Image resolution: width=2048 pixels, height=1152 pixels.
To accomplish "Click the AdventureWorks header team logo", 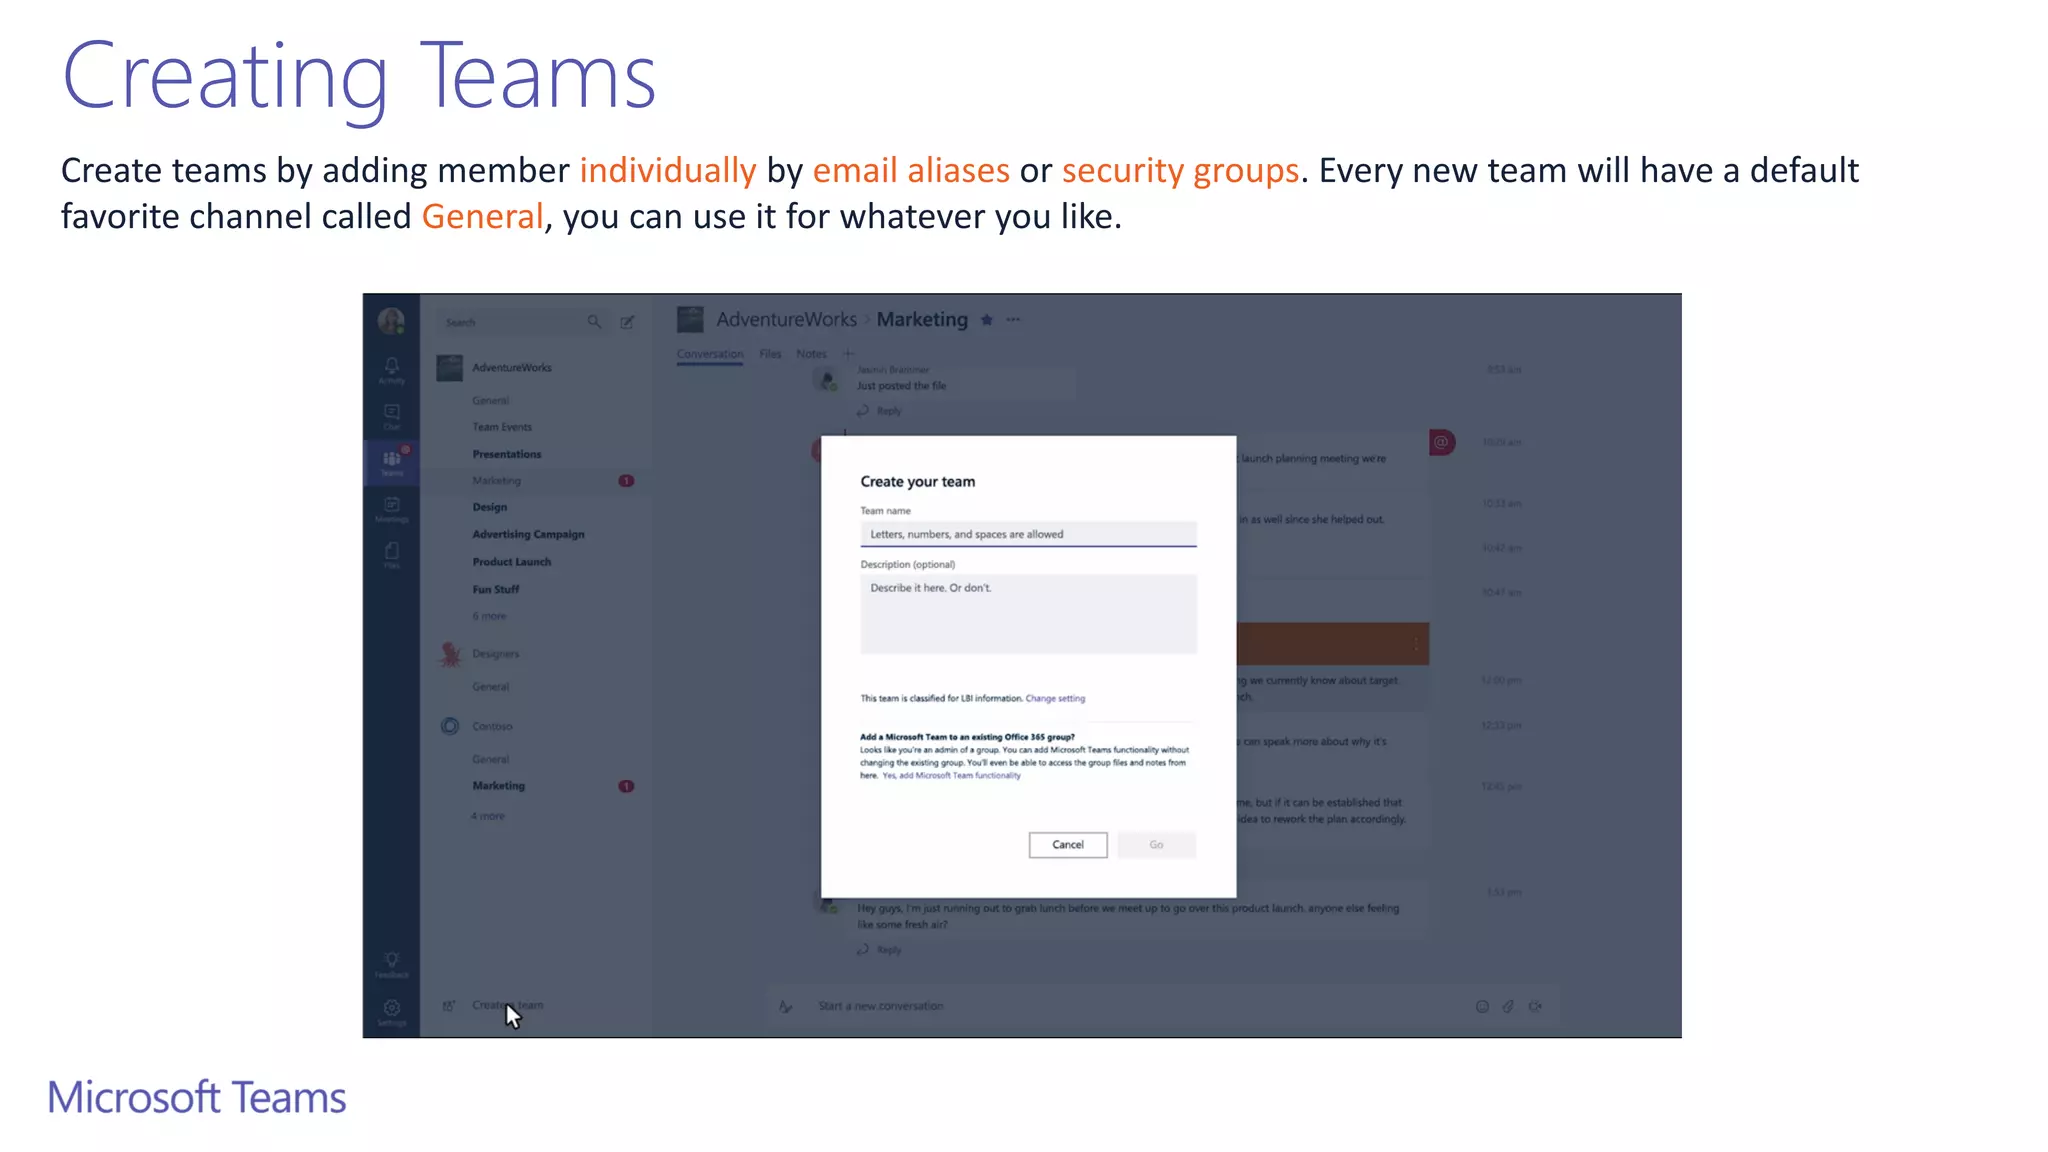I will click(x=690, y=320).
